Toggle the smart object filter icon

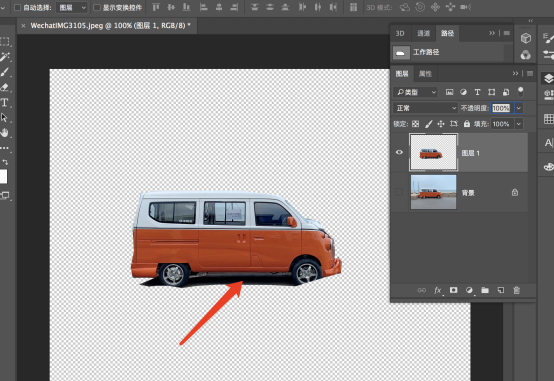[506, 92]
